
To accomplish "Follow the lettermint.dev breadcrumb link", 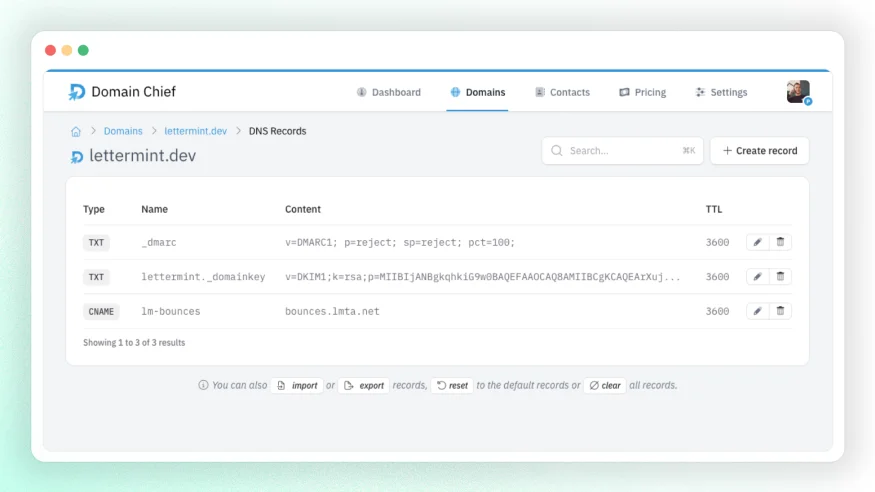I will [x=195, y=131].
